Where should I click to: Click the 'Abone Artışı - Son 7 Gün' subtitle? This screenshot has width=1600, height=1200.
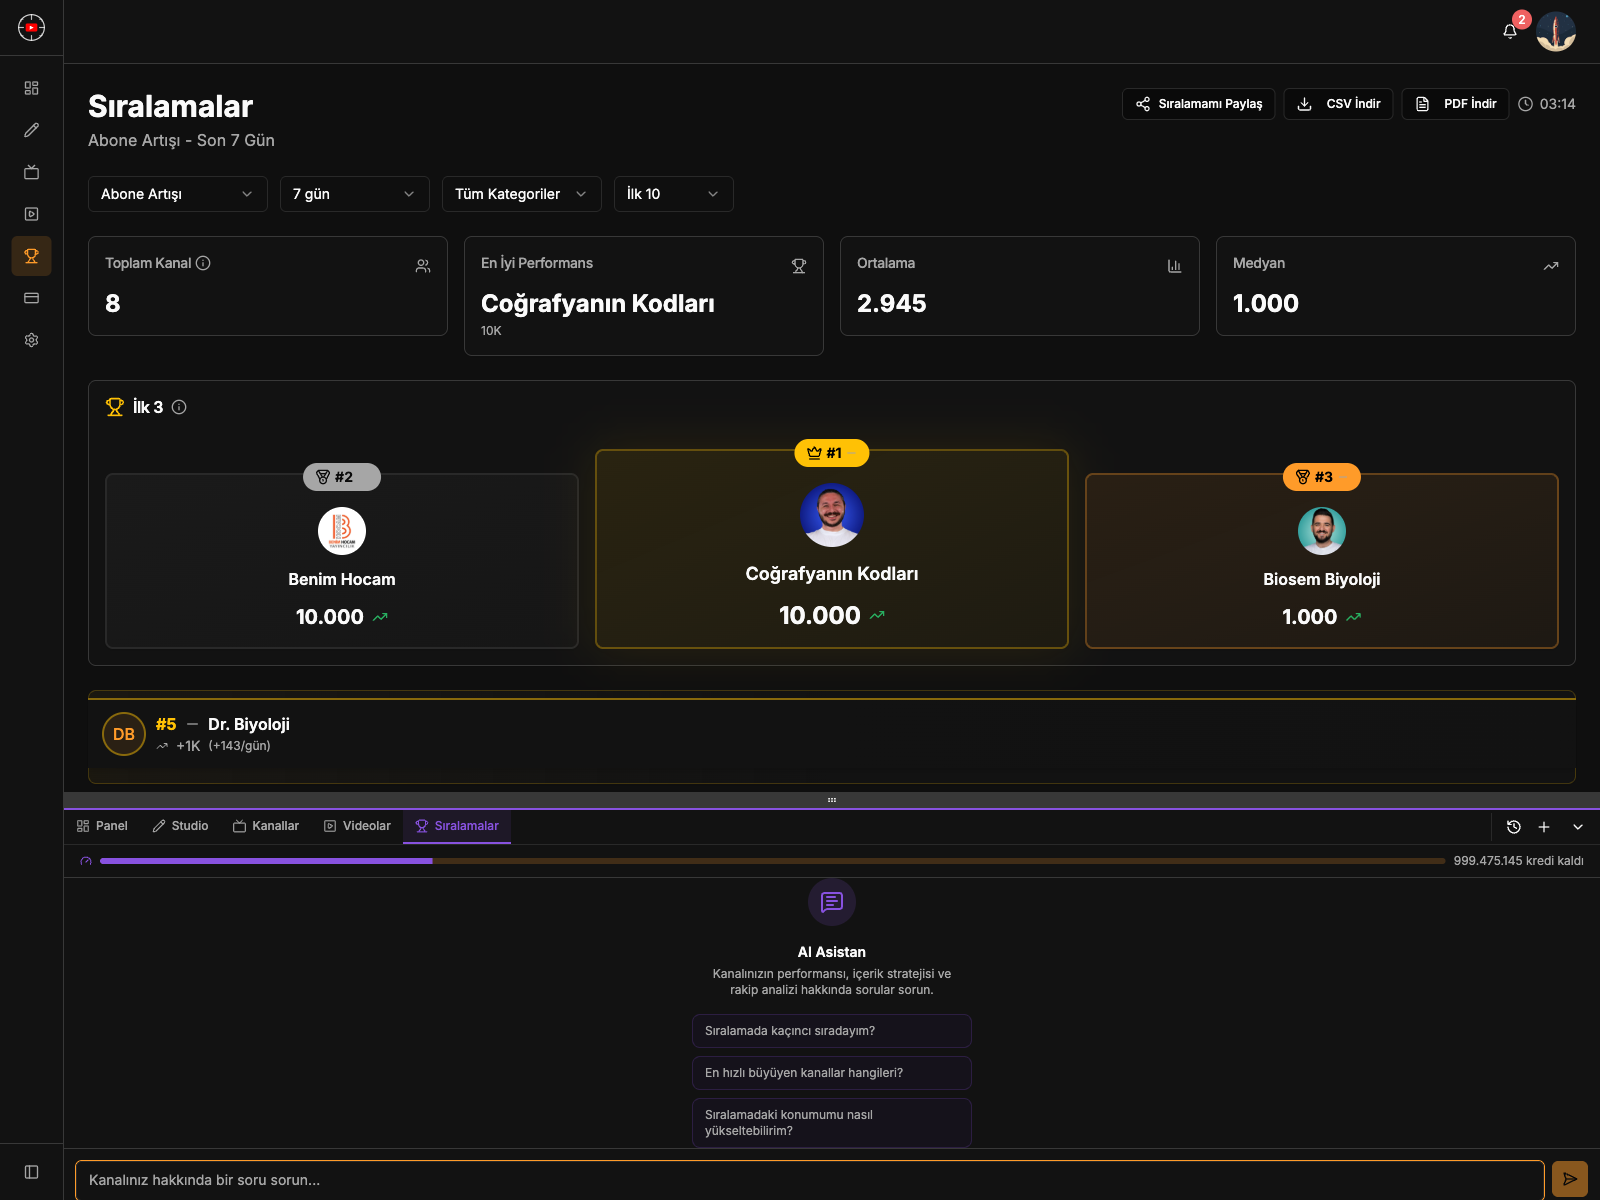coord(181,140)
